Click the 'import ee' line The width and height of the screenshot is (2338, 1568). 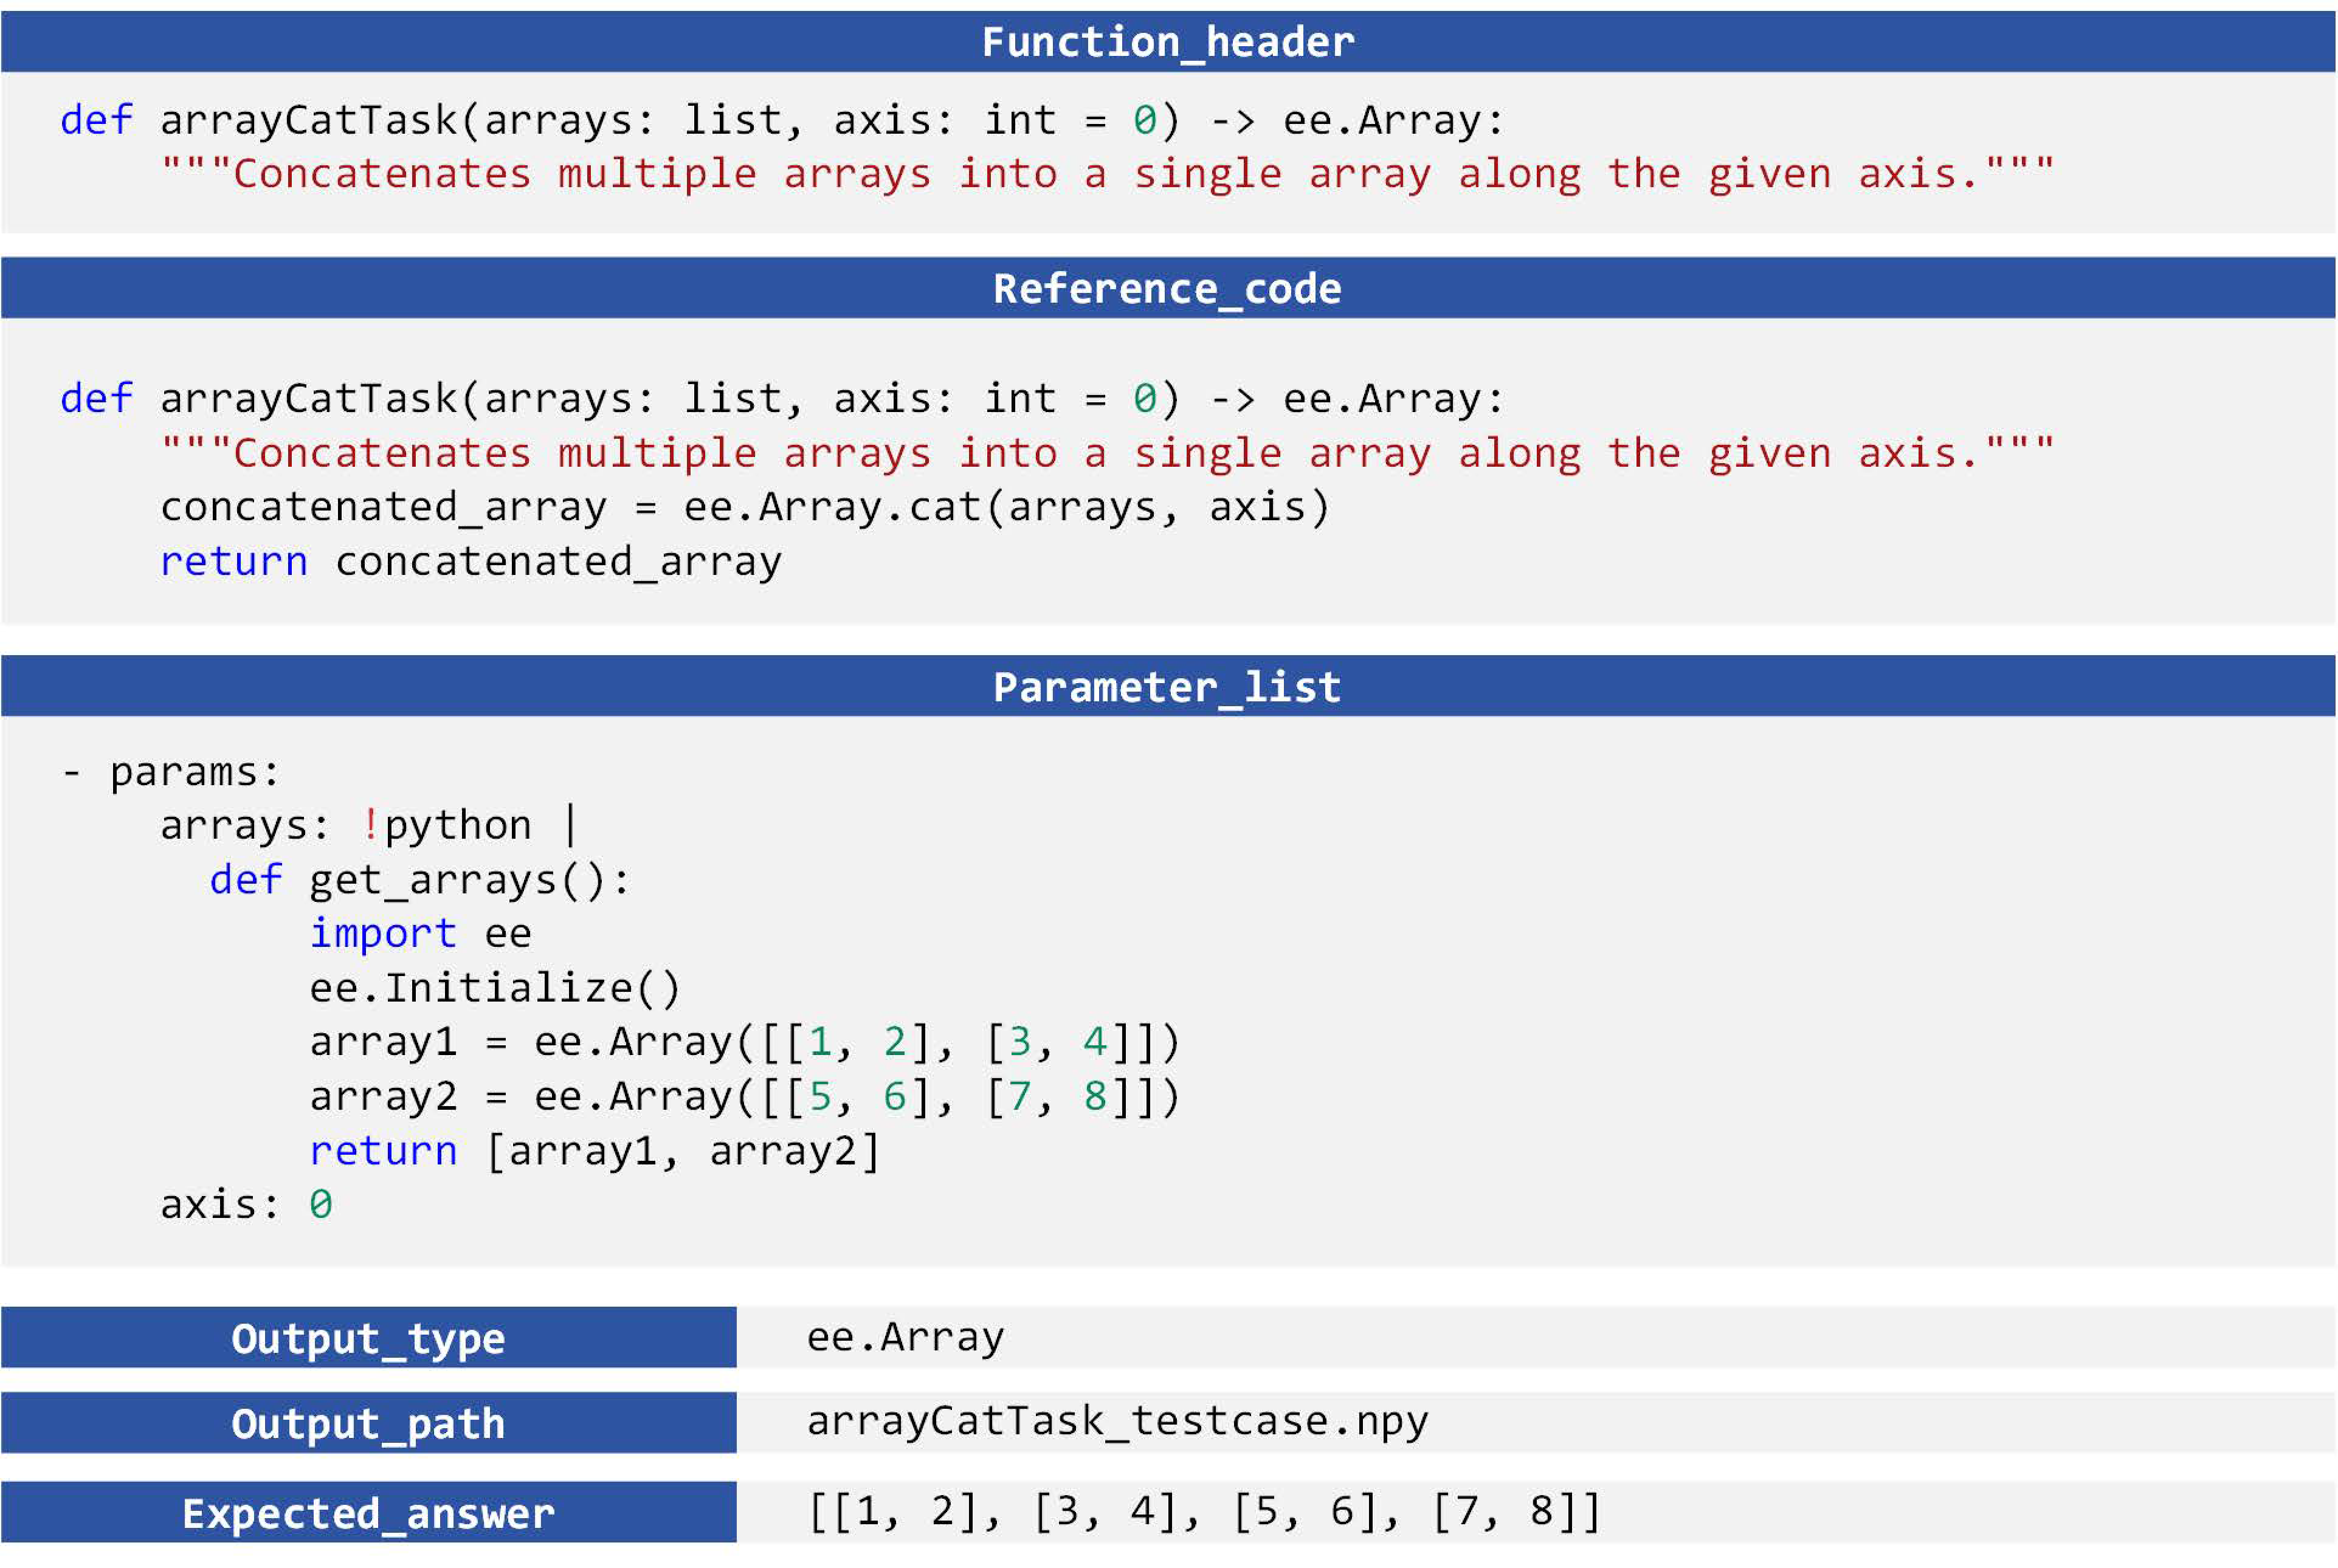[420, 934]
